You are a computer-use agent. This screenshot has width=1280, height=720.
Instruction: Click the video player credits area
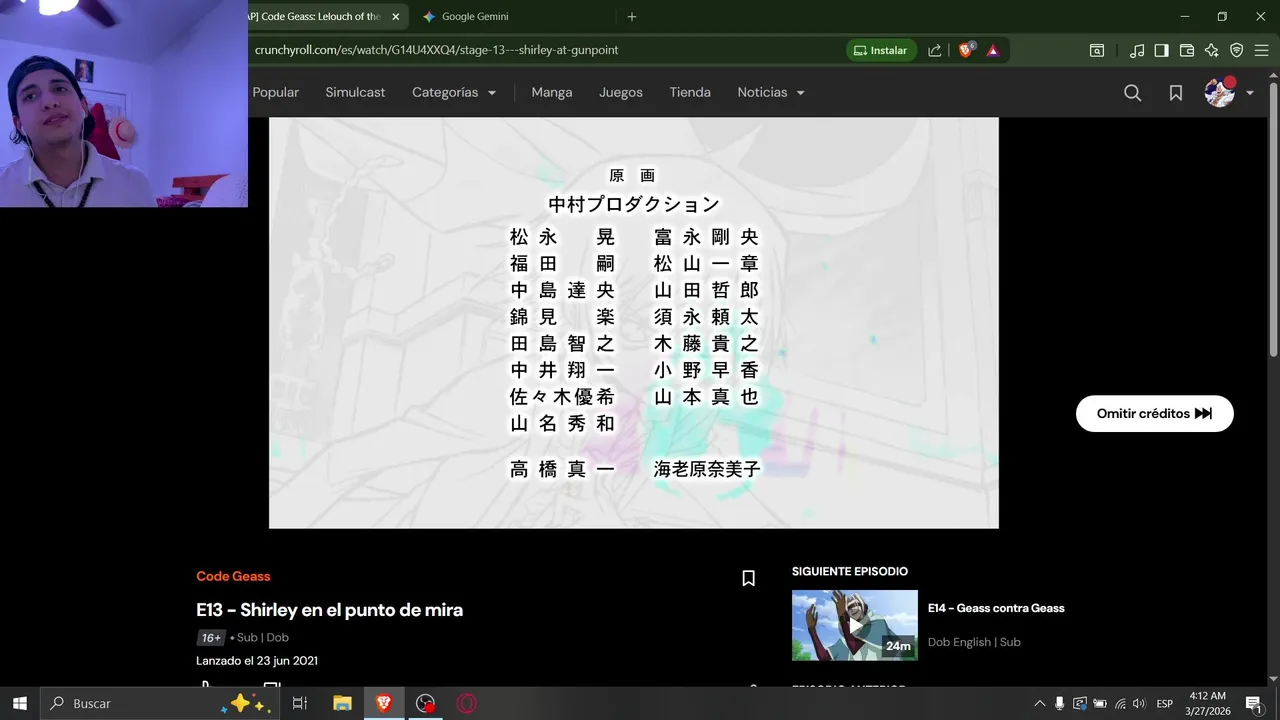coord(634,323)
